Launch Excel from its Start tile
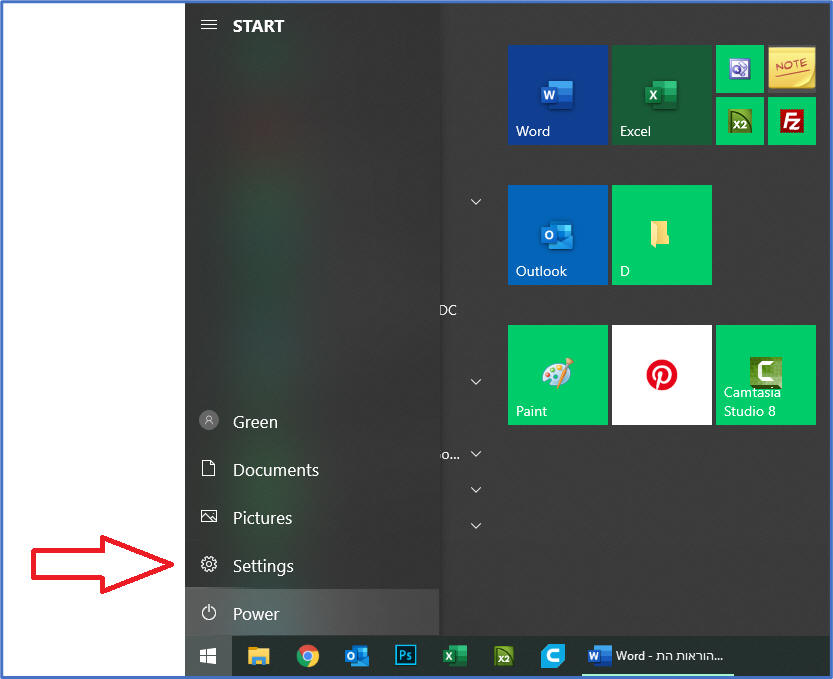The width and height of the screenshot is (833, 679). [x=661, y=95]
